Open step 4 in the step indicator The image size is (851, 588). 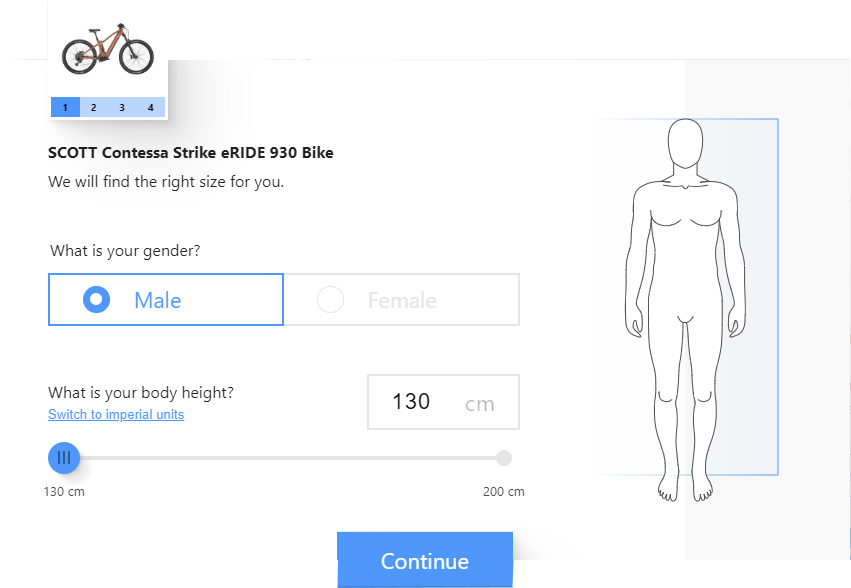(150, 108)
